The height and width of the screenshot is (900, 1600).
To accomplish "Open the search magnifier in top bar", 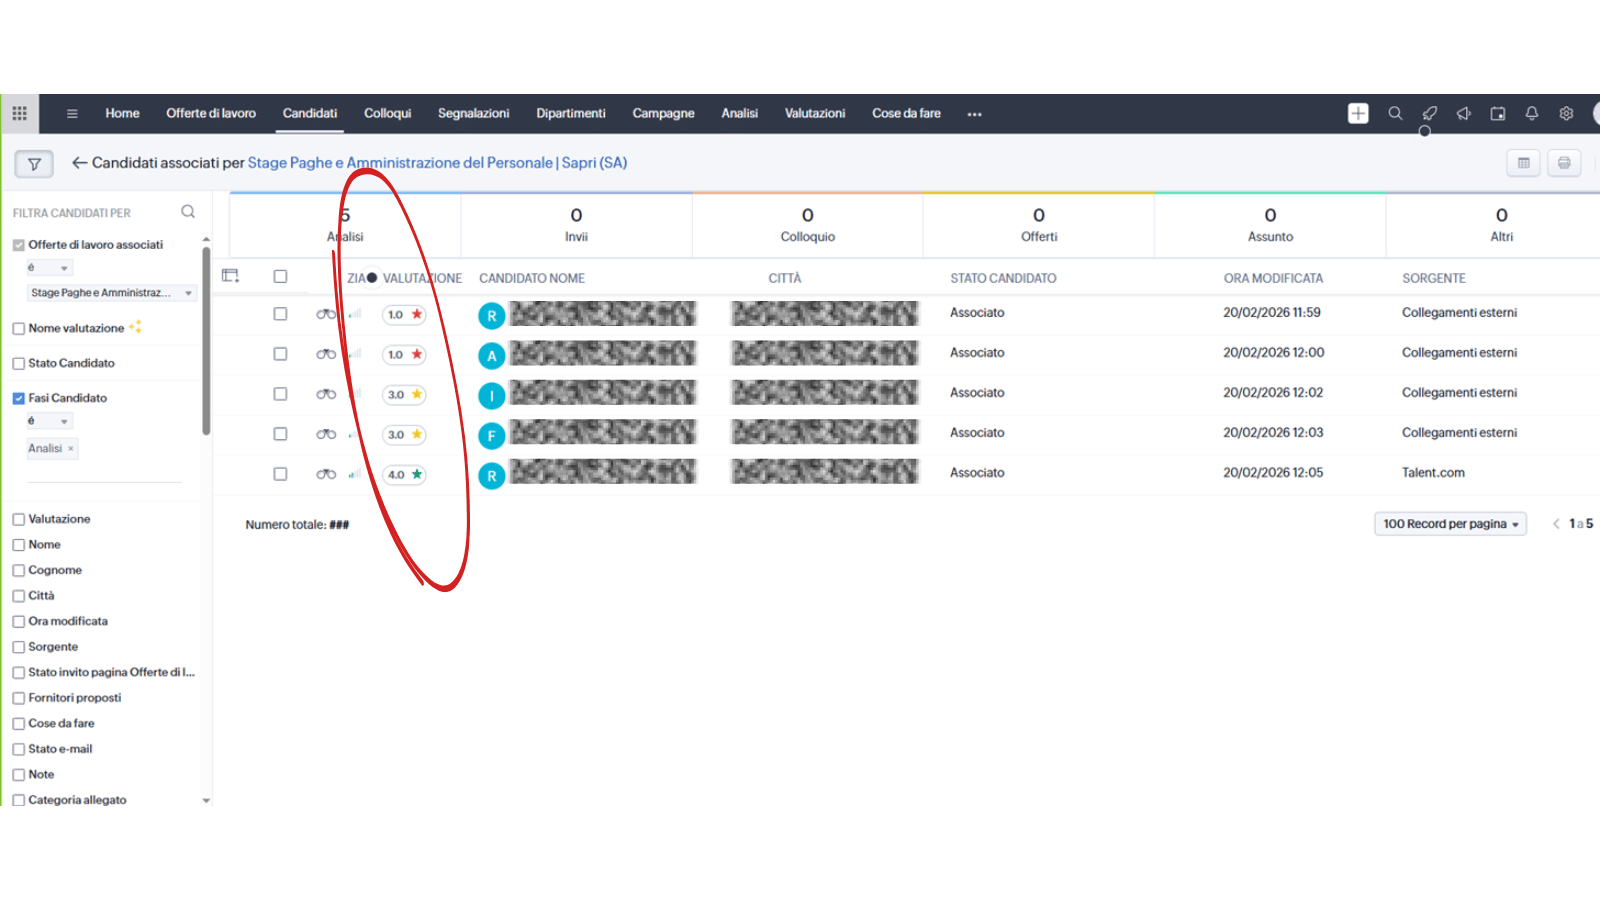I will point(1395,114).
